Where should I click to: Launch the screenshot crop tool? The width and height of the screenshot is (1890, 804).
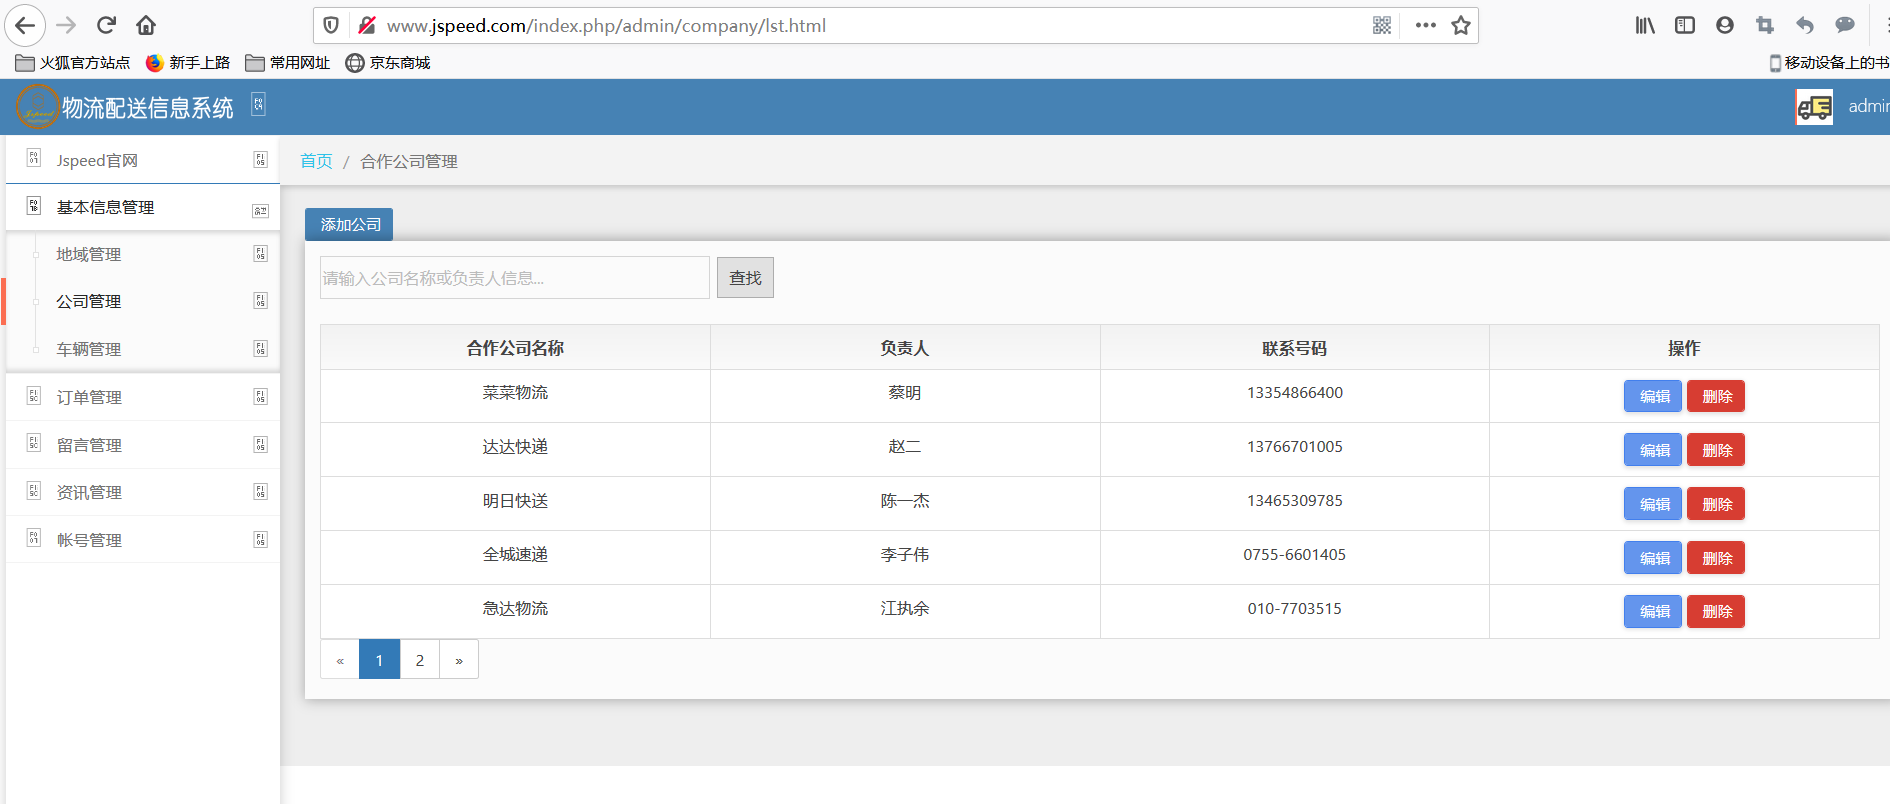tap(1765, 25)
